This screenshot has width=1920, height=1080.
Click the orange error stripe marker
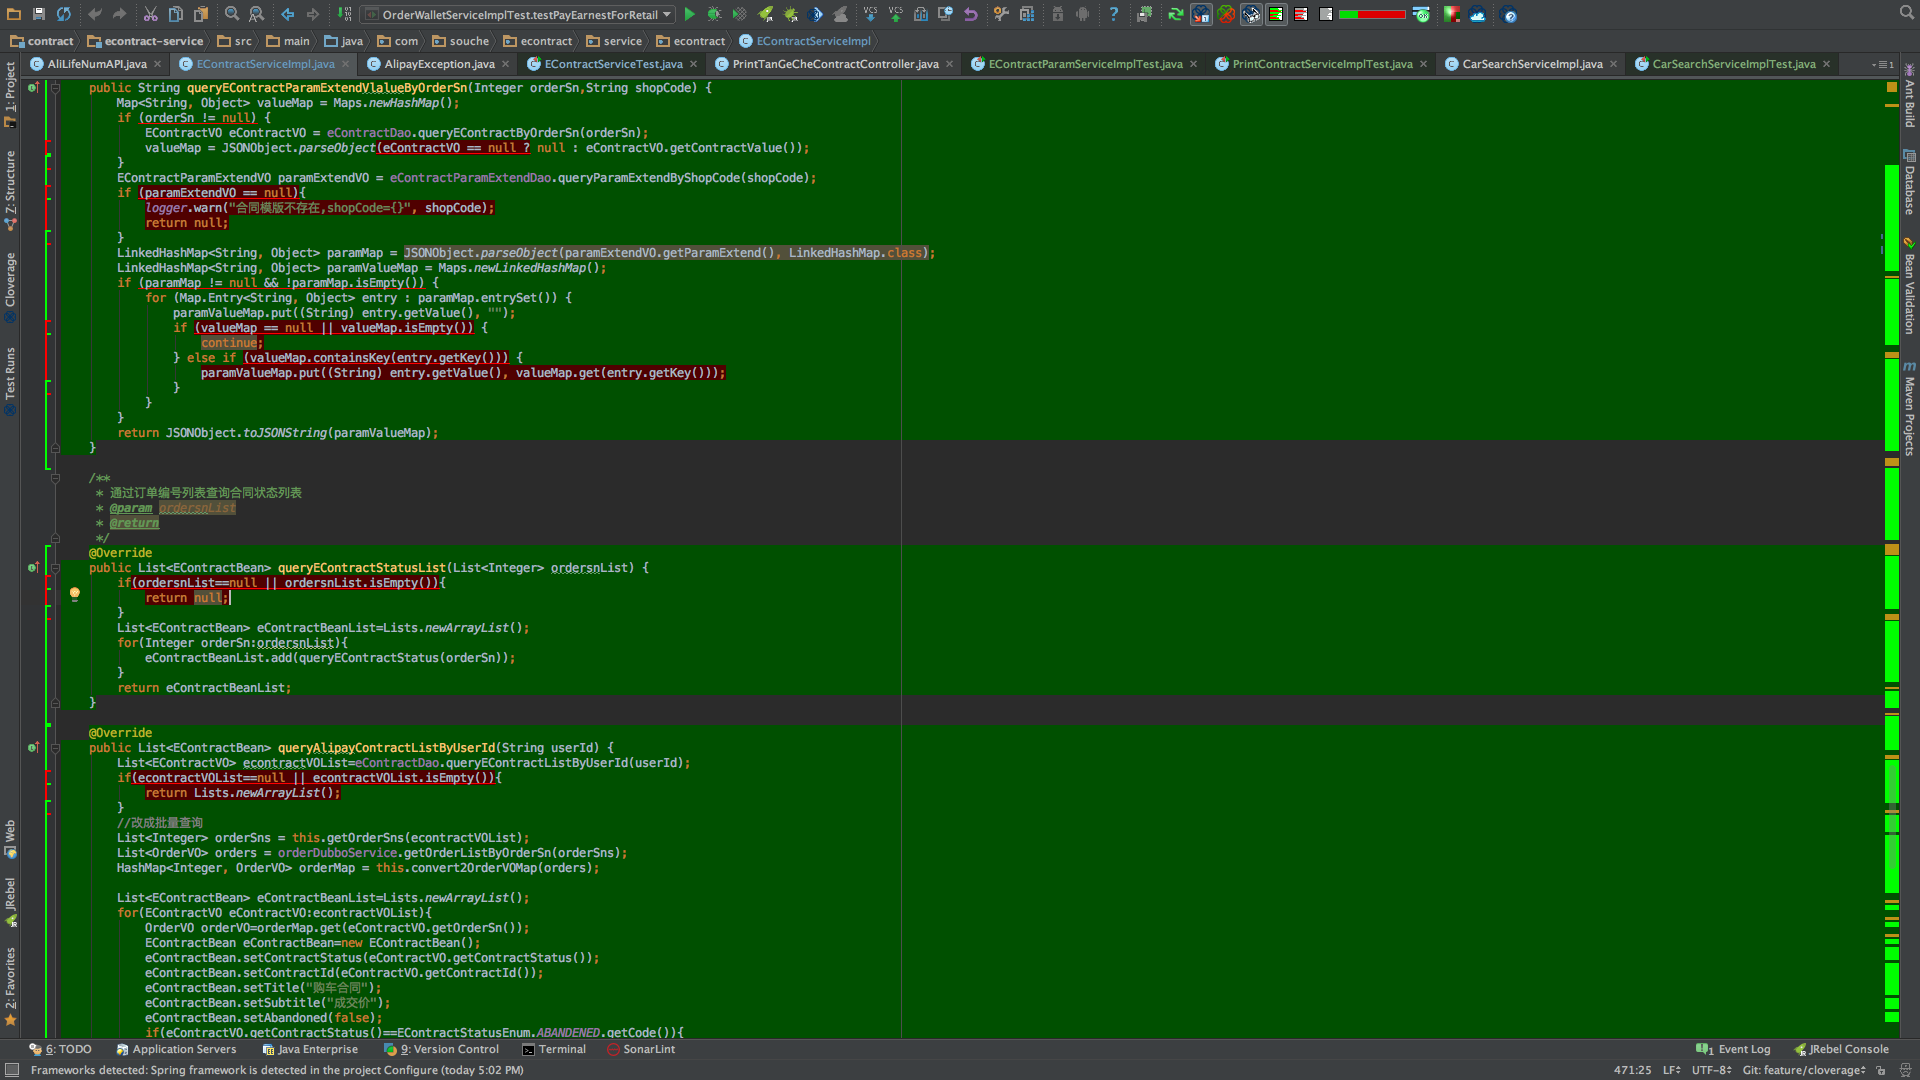1892,87
